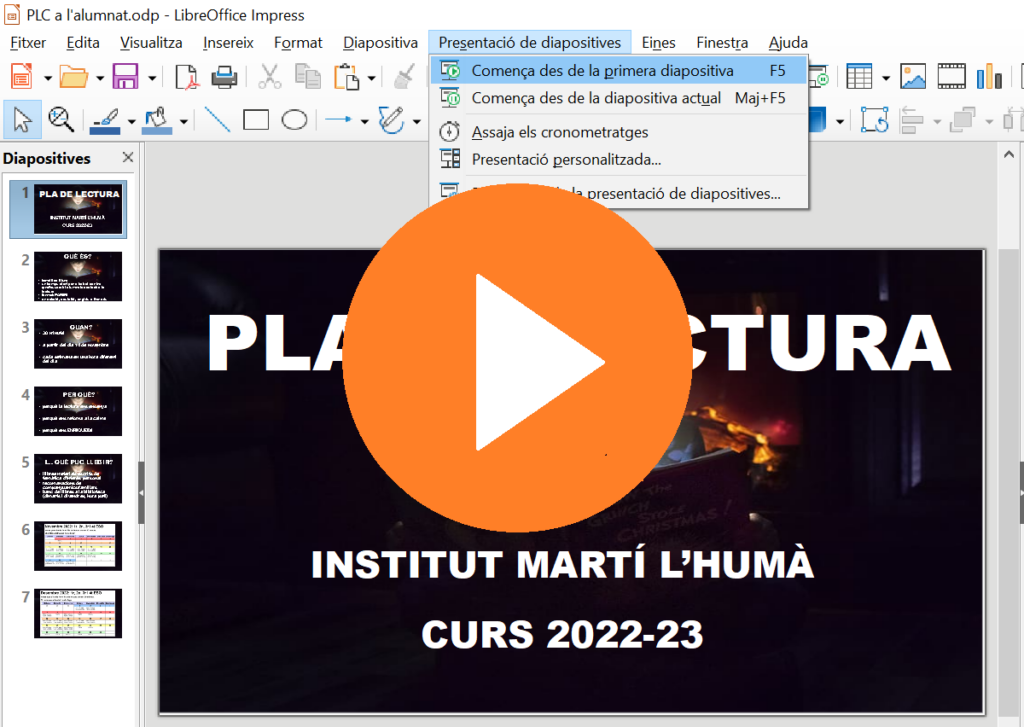This screenshot has width=1024, height=727.
Task: Close the Diapositives panel
Action: 128,158
